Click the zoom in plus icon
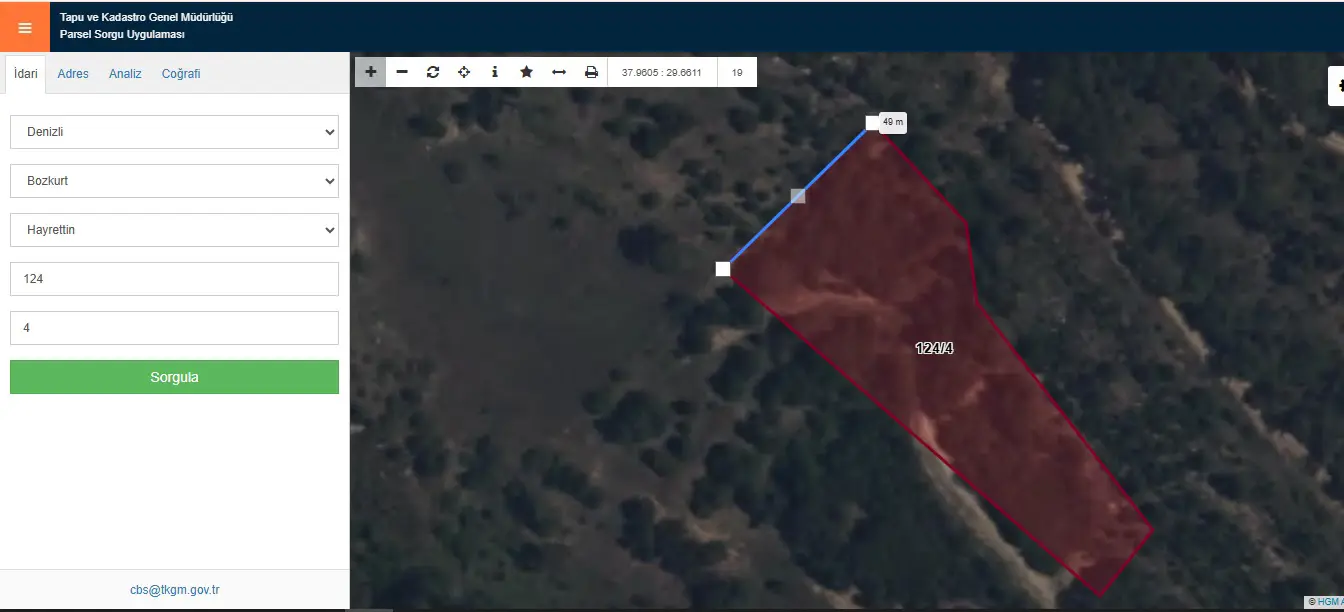1344x612 pixels. point(371,72)
